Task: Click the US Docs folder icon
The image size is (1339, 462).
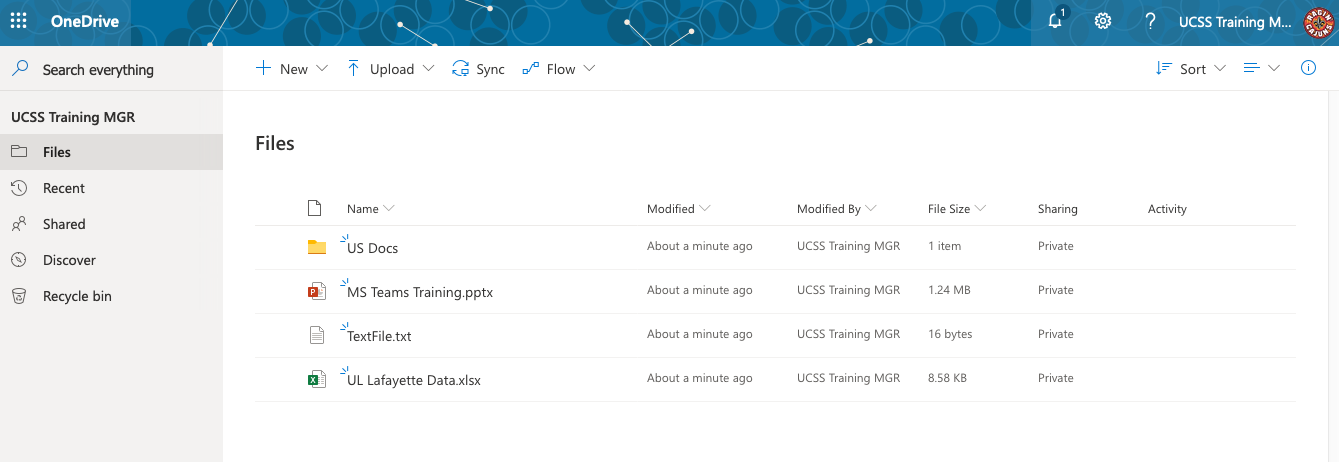Action: tap(317, 247)
